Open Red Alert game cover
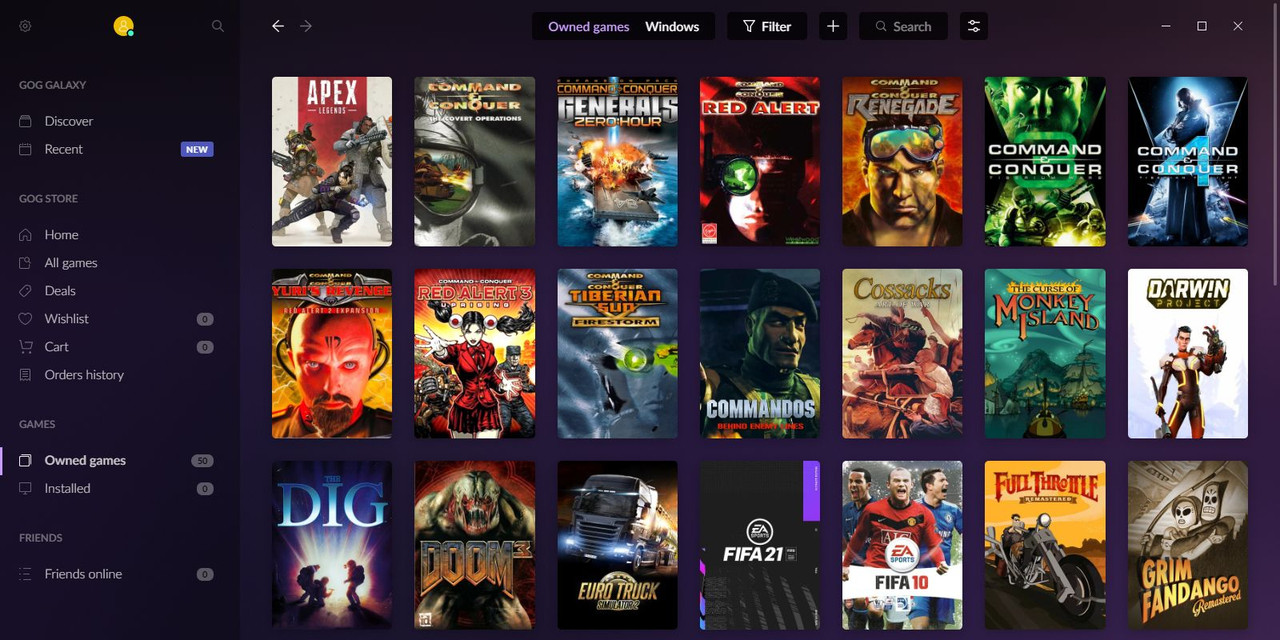 [760, 161]
